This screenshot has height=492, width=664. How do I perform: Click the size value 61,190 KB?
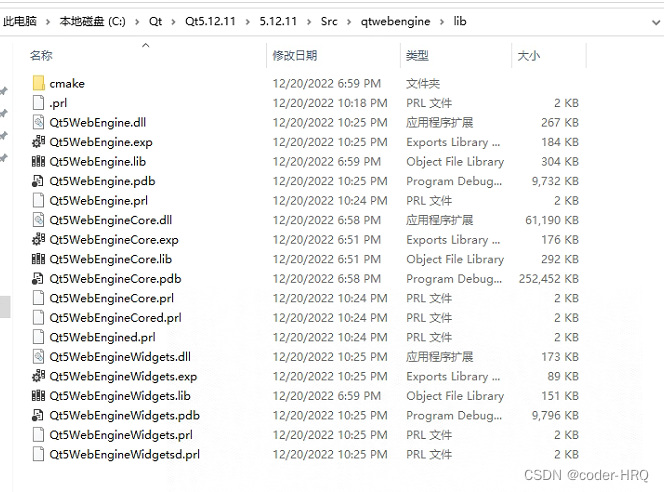coord(552,220)
